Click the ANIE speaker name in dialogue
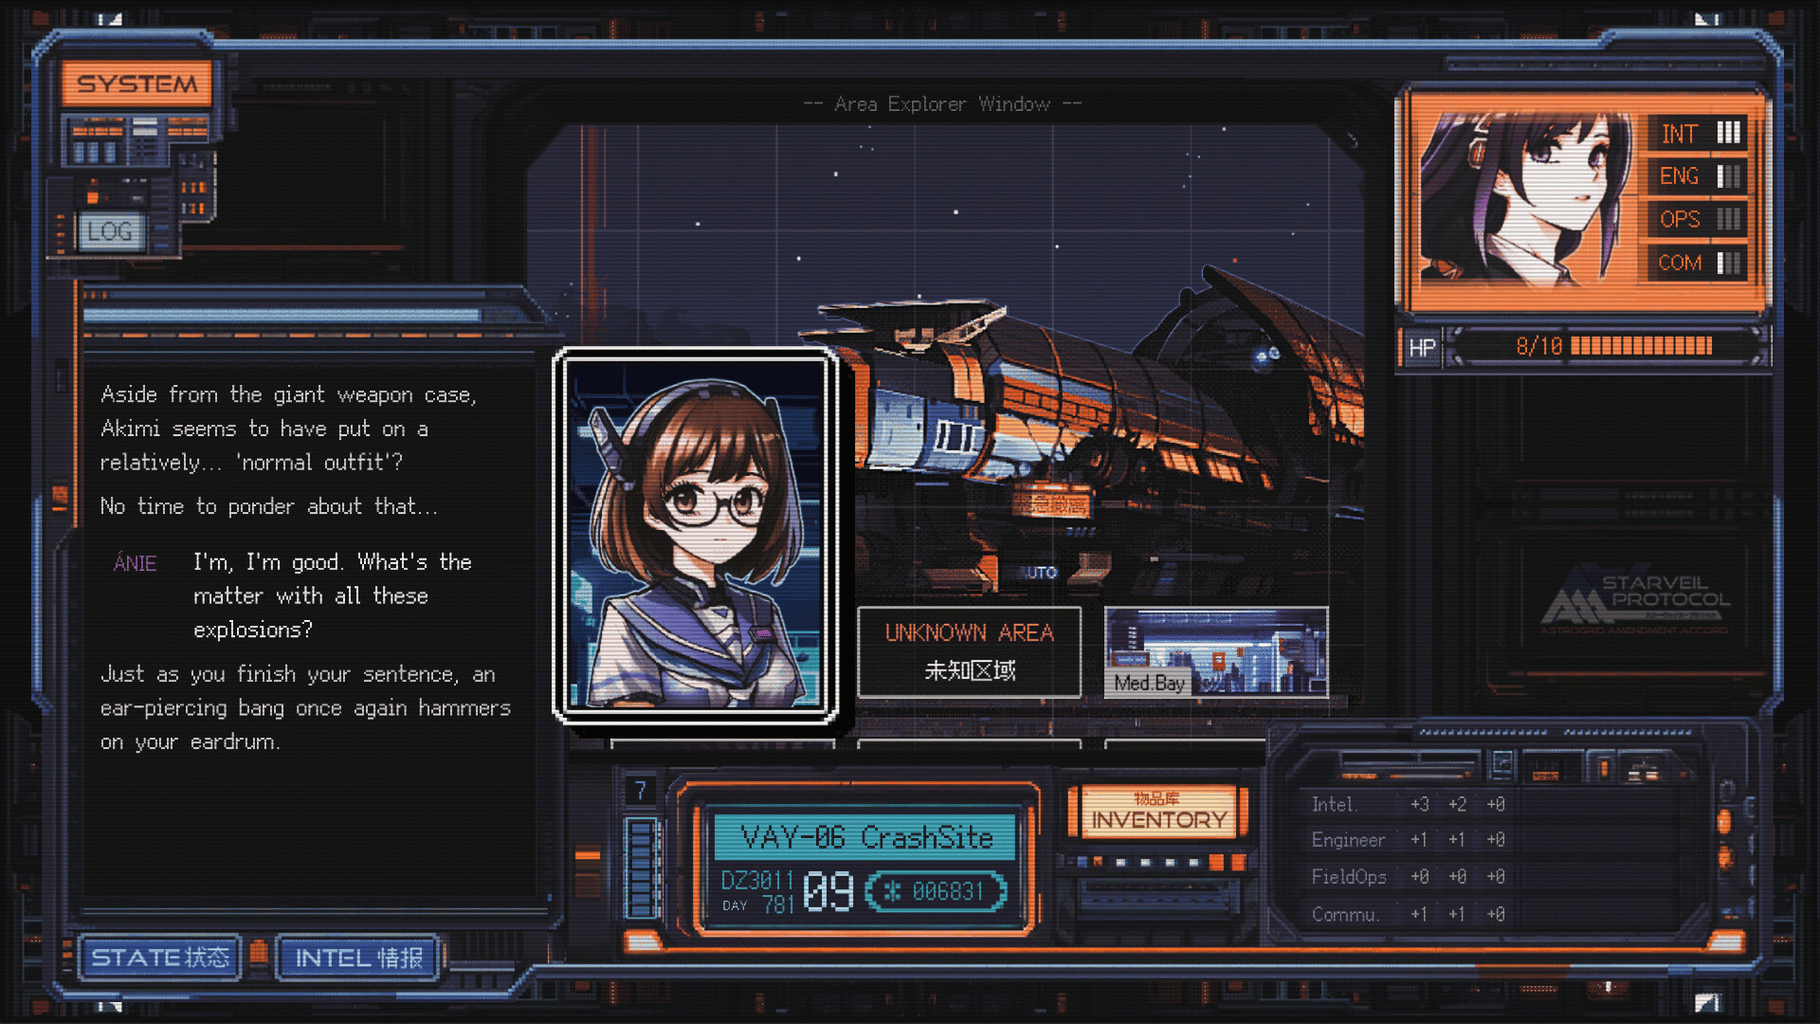 135,563
